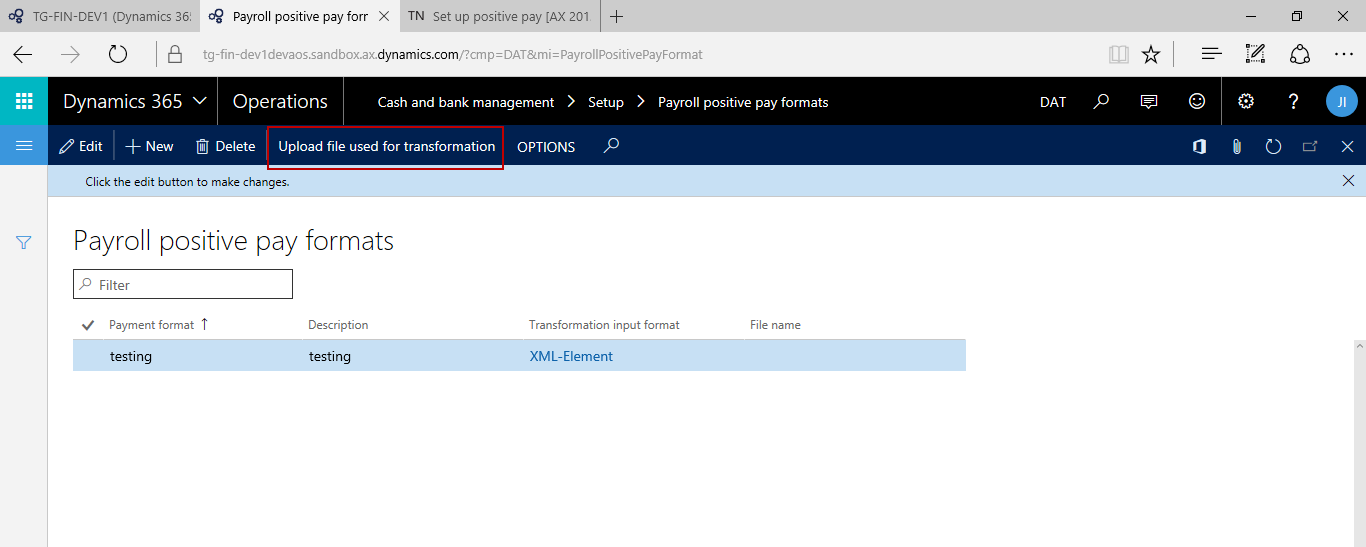This screenshot has height=547, width=1366.
Task: Click the browser address bar URL
Action: pos(453,55)
